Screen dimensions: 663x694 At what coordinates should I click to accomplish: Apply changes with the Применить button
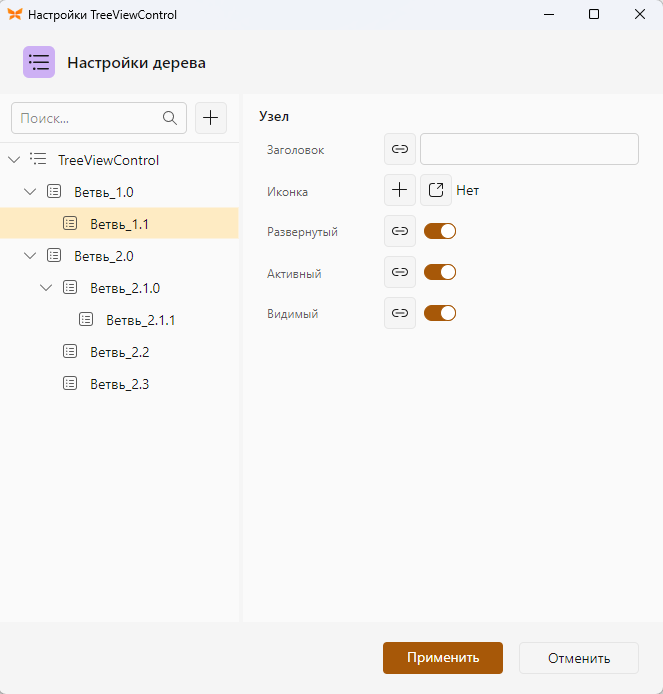click(x=443, y=658)
